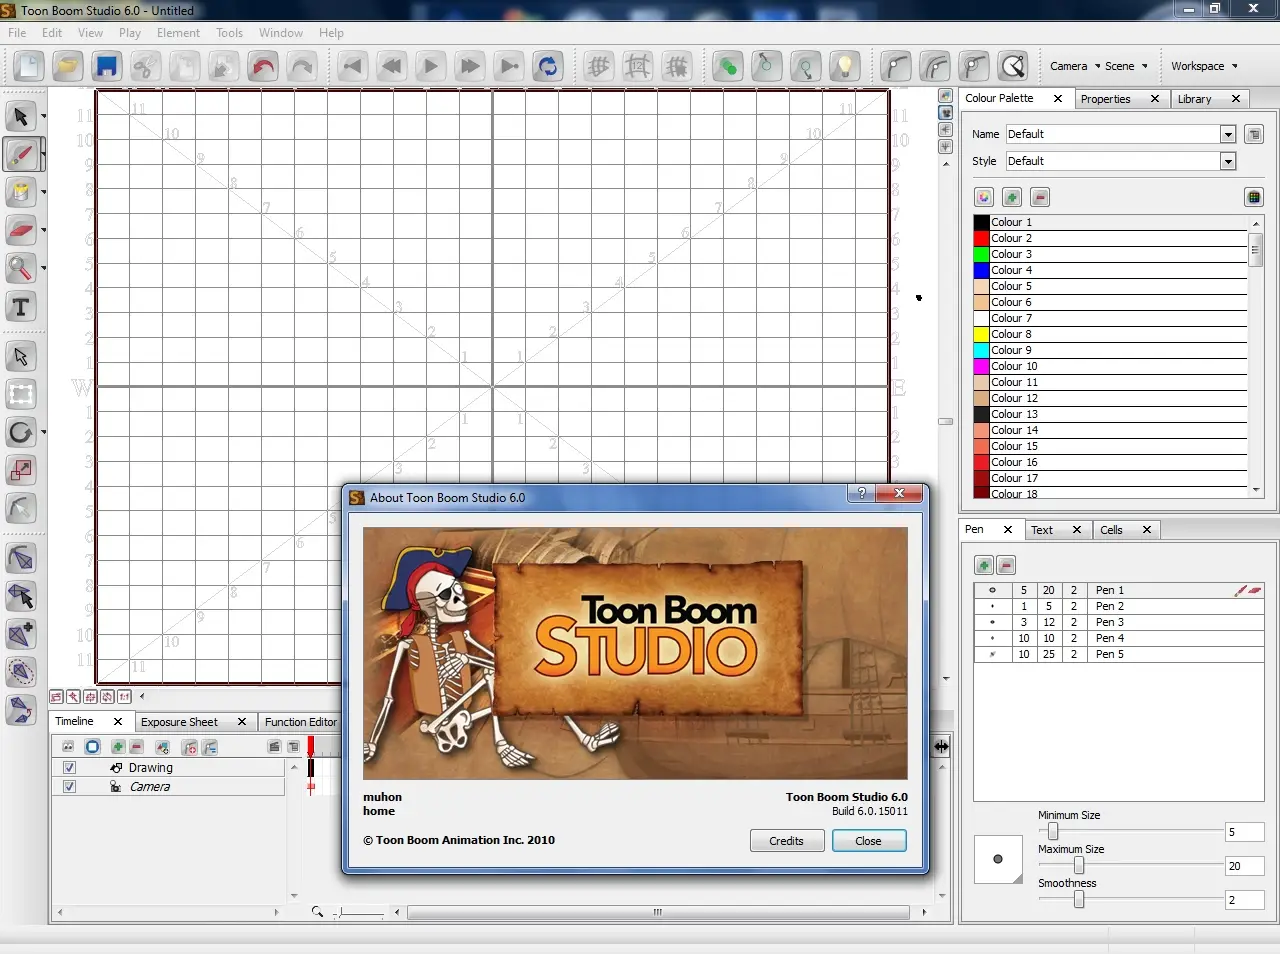Select Pen 3 in the pen list
The image size is (1280, 954).
click(1118, 622)
